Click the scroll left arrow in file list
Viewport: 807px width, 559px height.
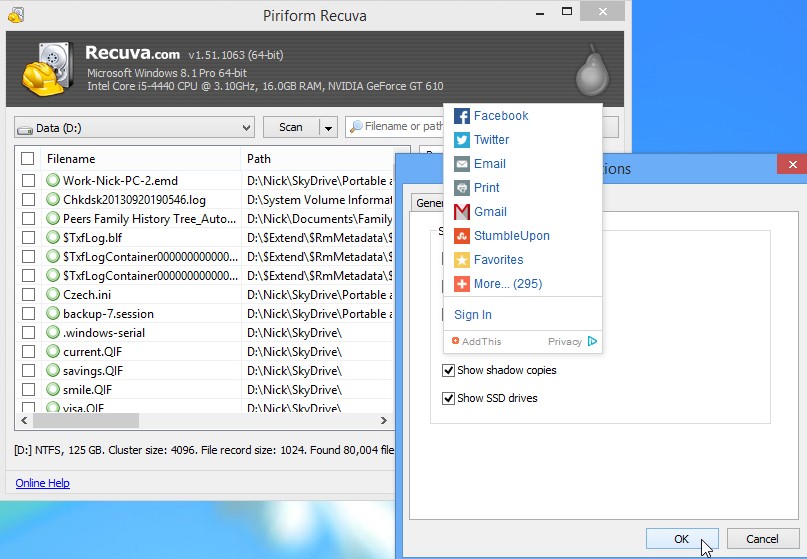(x=24, y=421)
